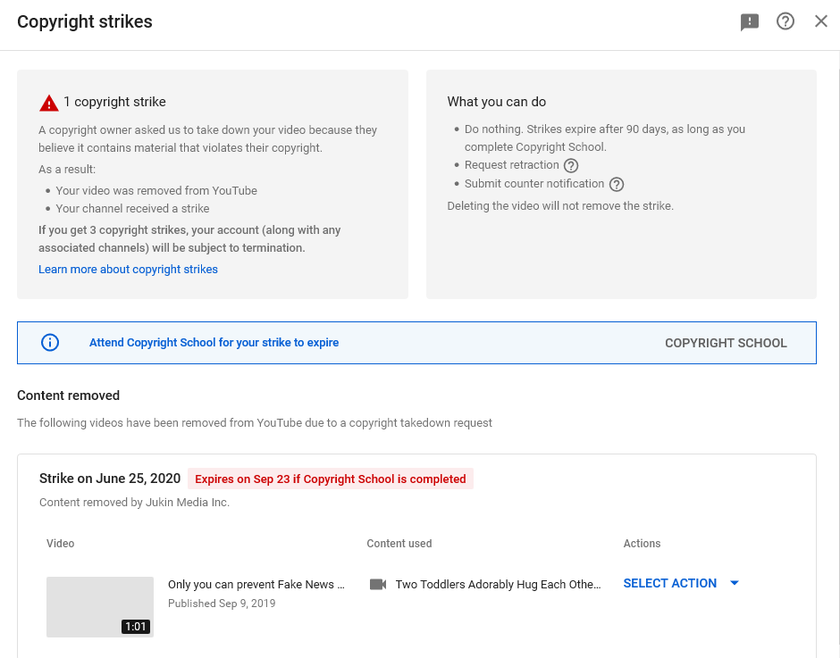Click the What you can do heading
Viewport: 840px width, 658px height.
pos(497,102)
